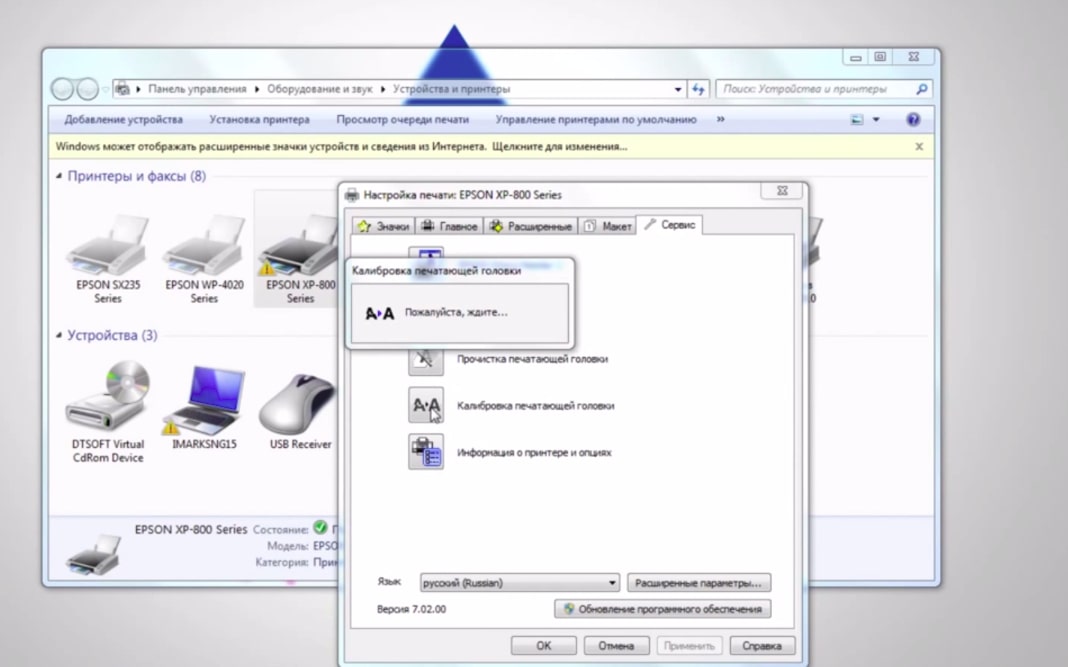Close the Настройка печати dialog
Image resolution: width=1068 pixels, height=667 pixels.
coord(782,191)
